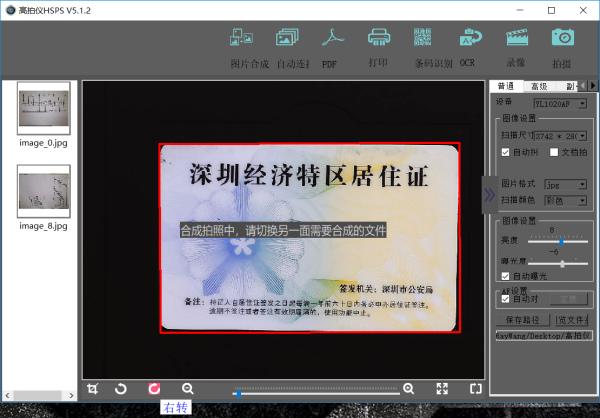Click the fit-to-window expand arrows icon

pyautogui.click(x=442, y=389)
